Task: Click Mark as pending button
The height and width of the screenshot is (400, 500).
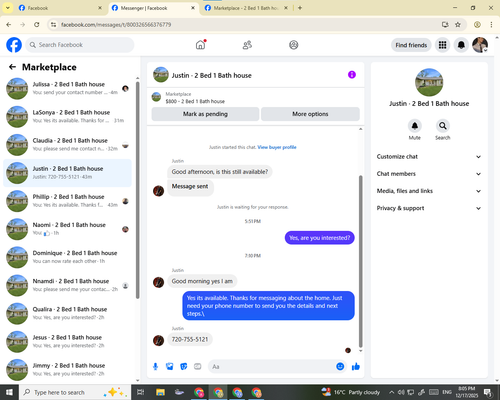Action: (x=205, y=114)
